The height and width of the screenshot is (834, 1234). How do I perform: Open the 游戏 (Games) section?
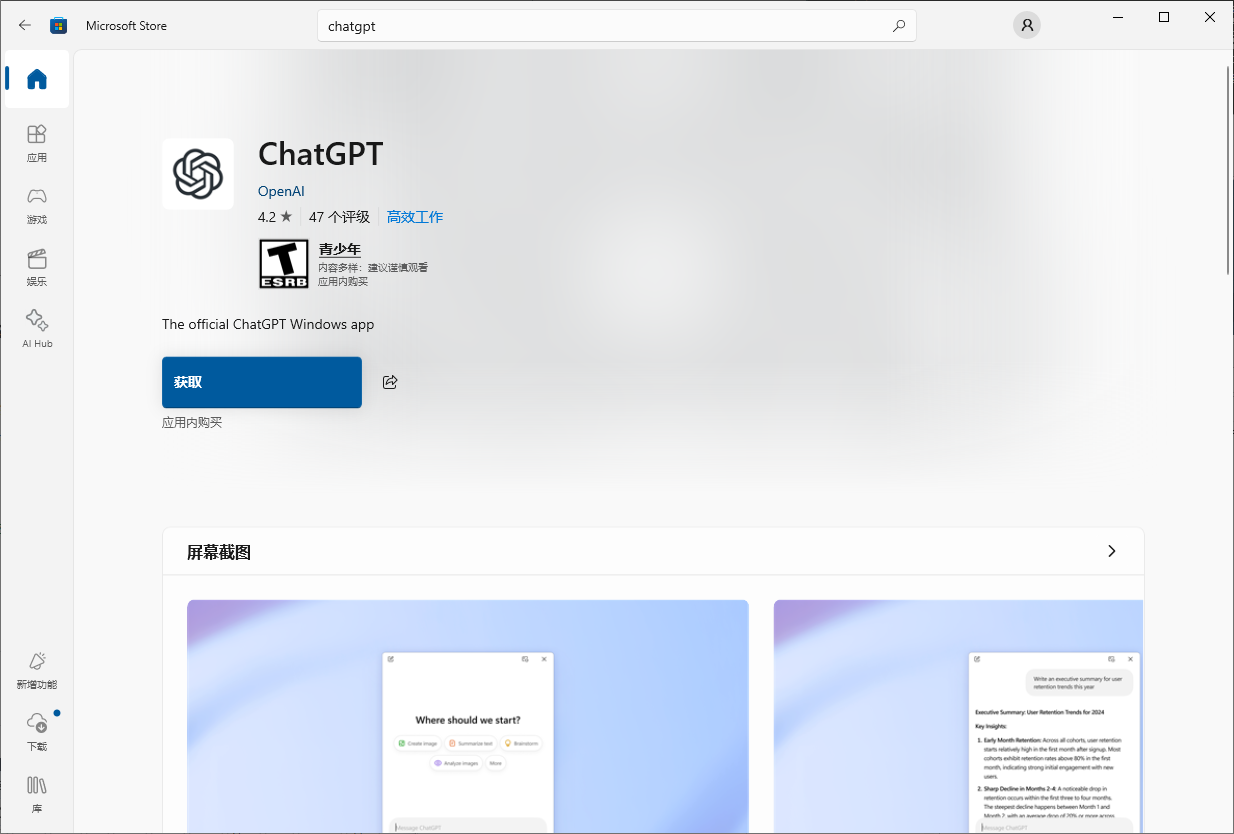coord(37,205)
